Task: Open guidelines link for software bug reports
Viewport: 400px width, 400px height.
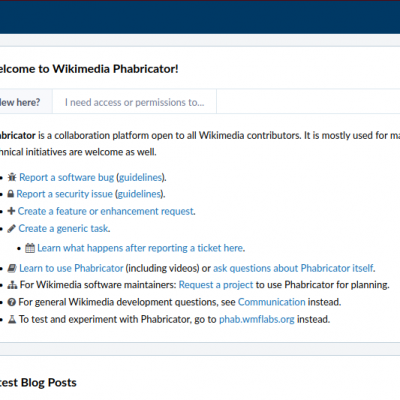Action: (140, 177)
